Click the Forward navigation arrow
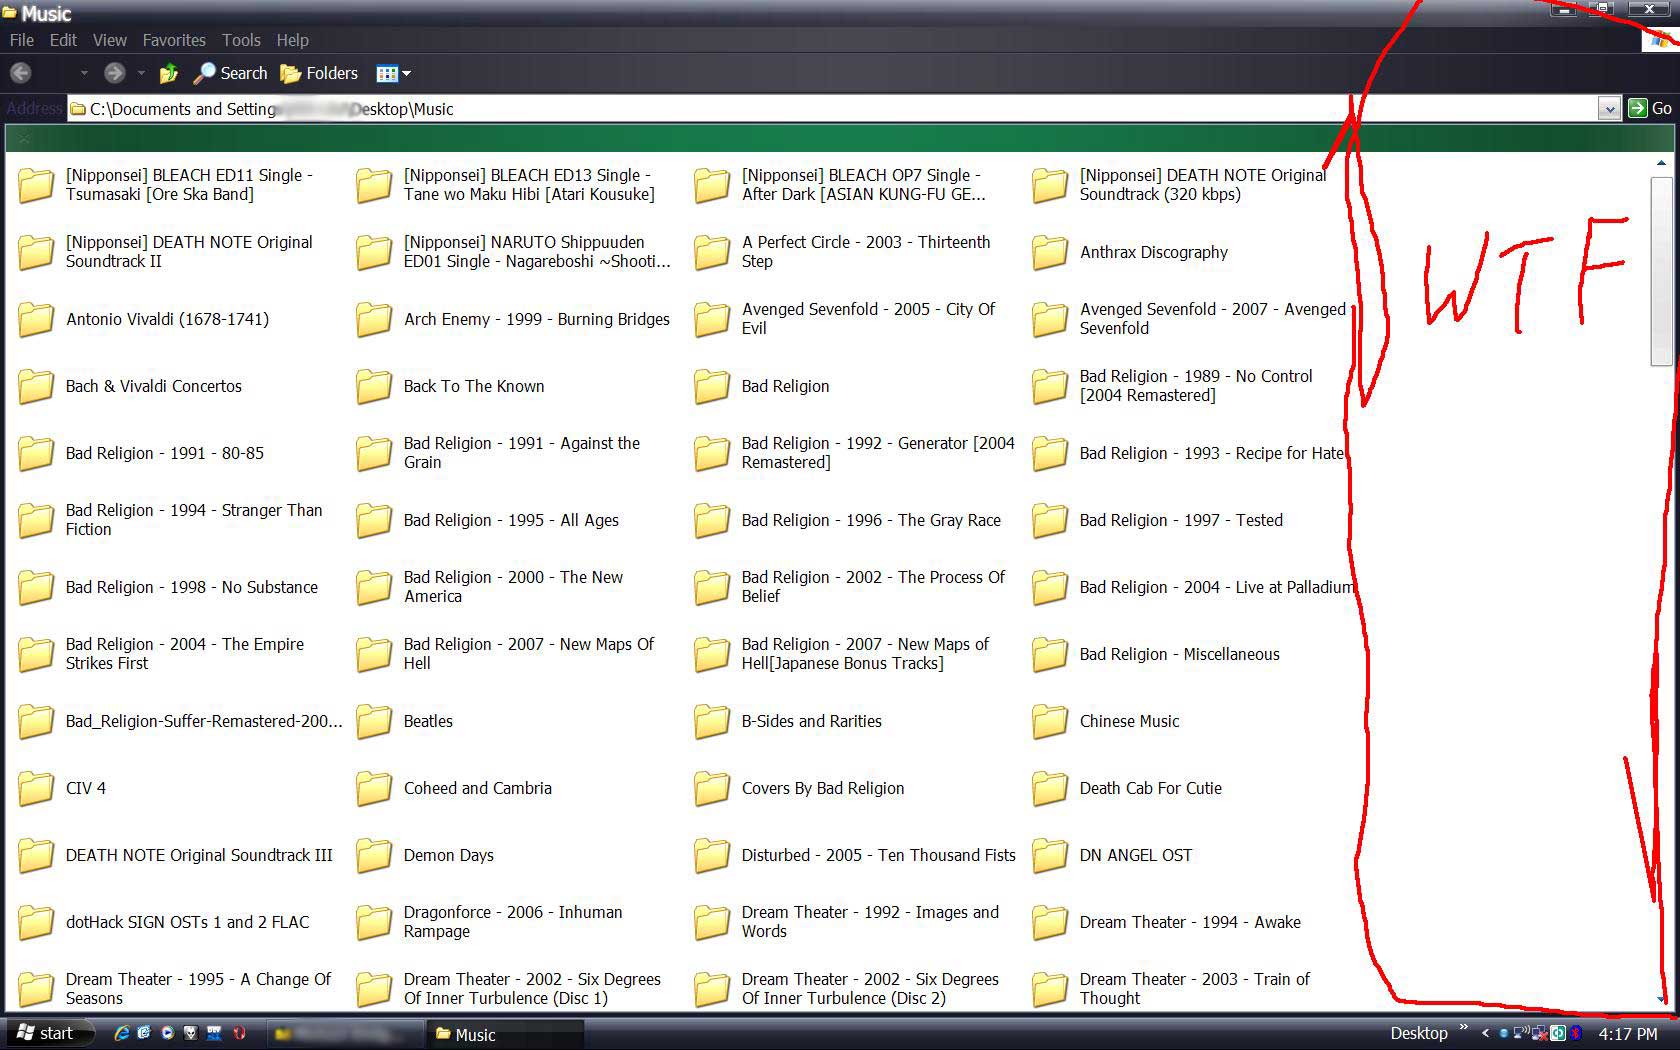1680x1050 pixels. (114, 73)
